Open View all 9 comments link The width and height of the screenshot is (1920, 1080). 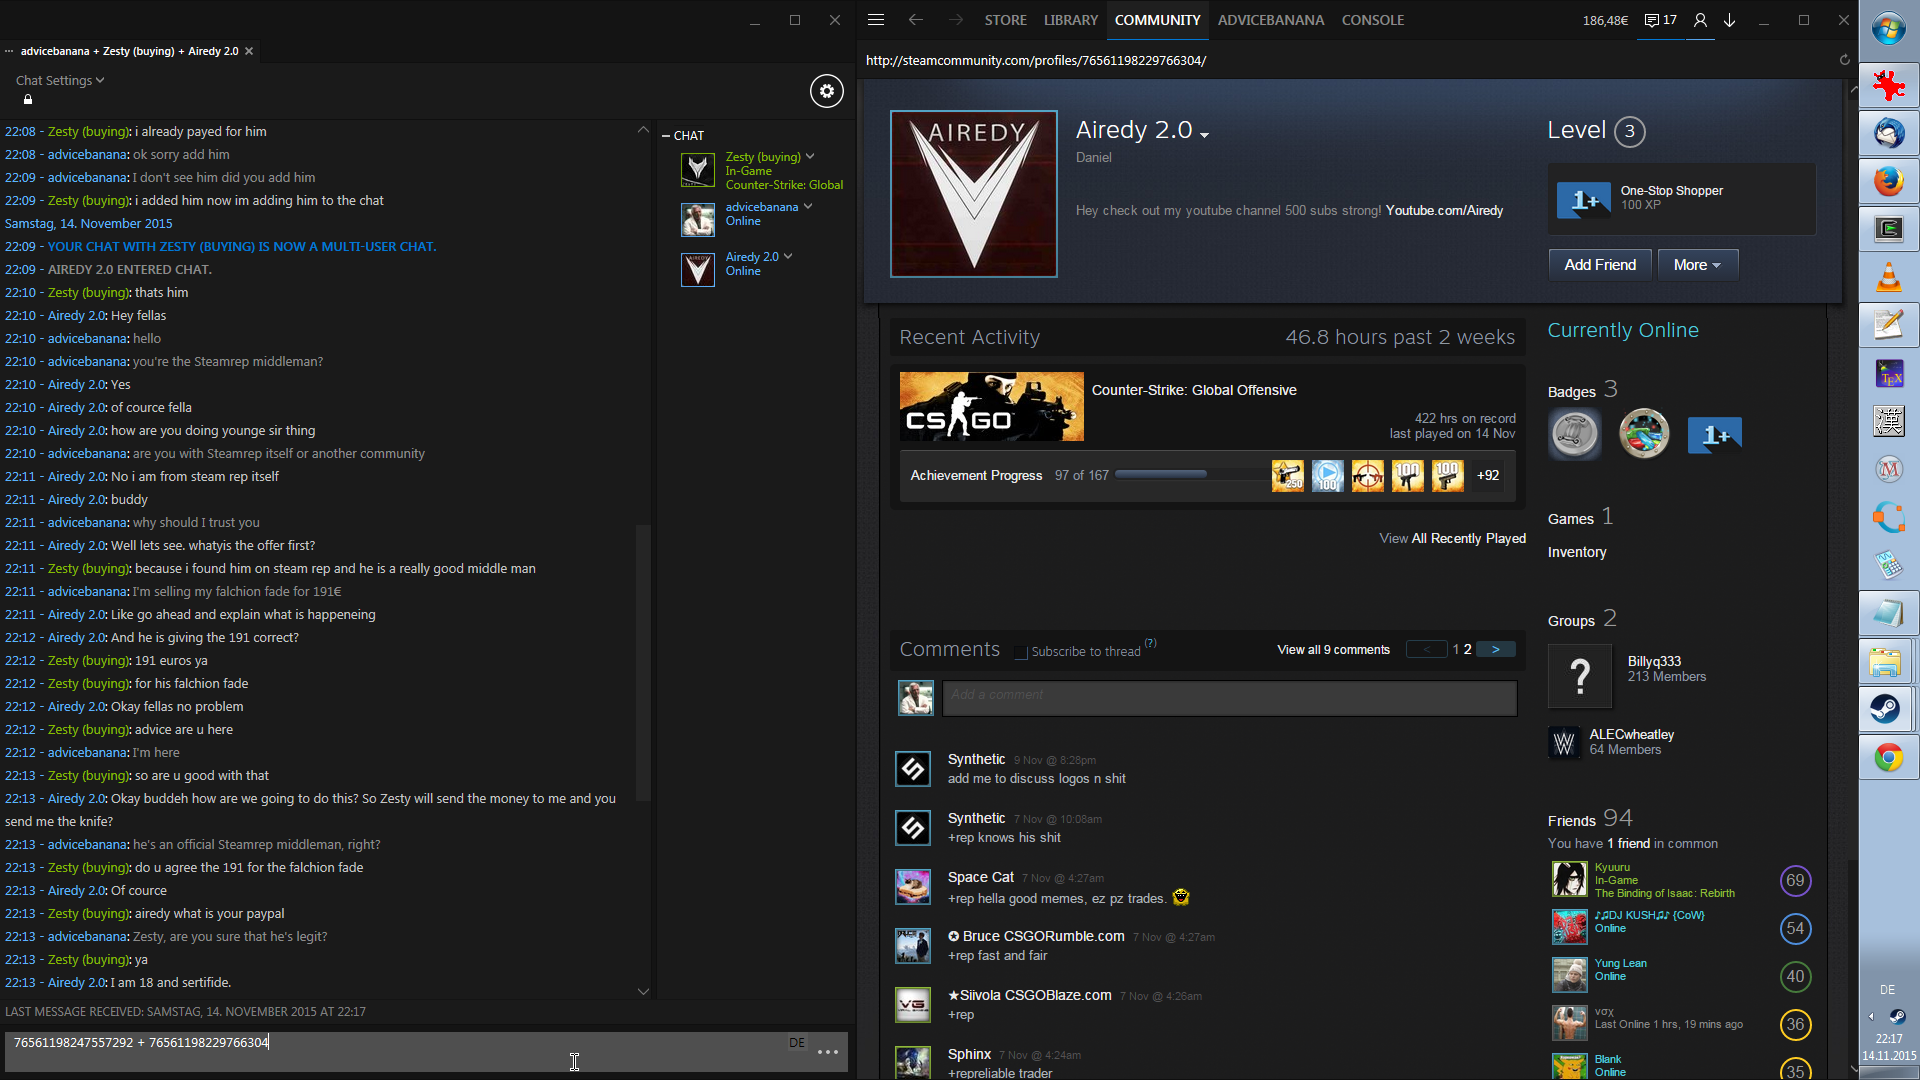1333,650
